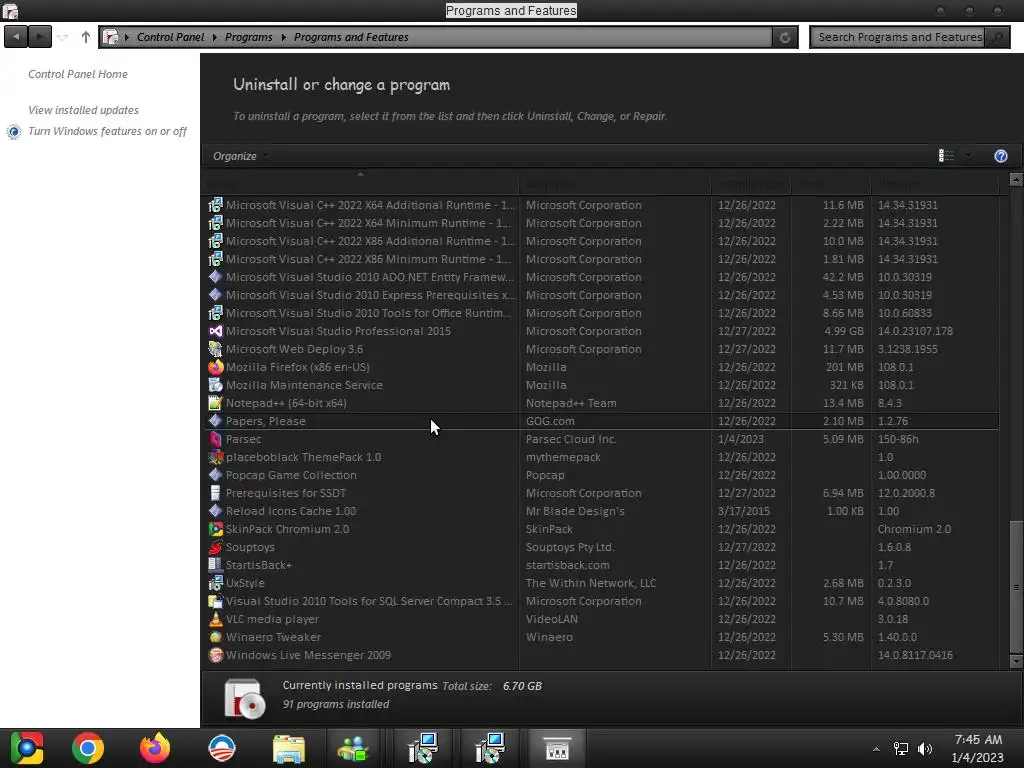Select Papers, Please row
1024x768 pixels.
(602, 421)
